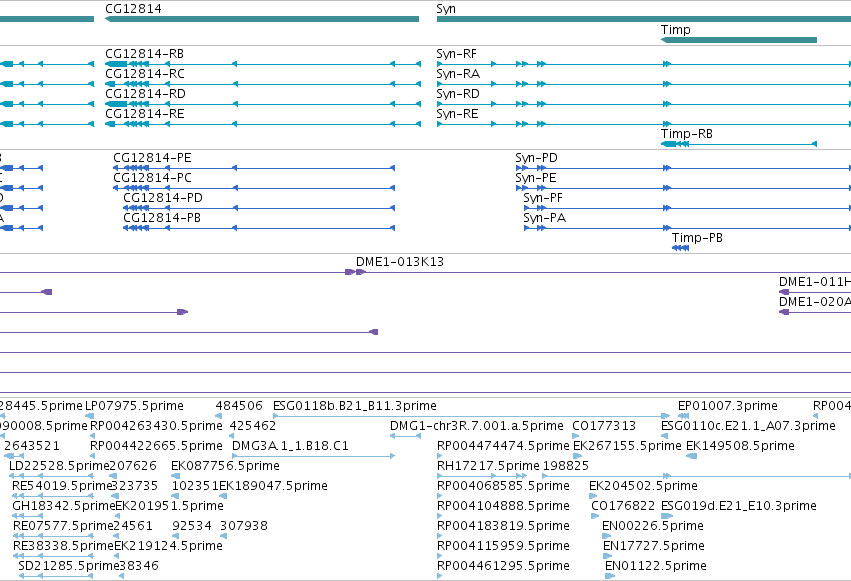Select the Timp-PB protein label

pos(697,238)
